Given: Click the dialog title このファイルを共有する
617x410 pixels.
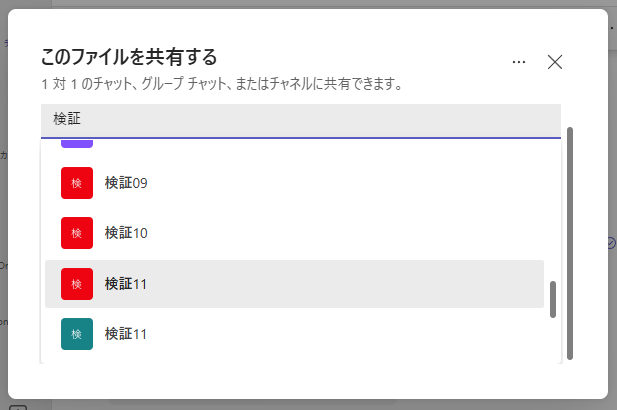Looking at the screenshot, I should 129,57.
